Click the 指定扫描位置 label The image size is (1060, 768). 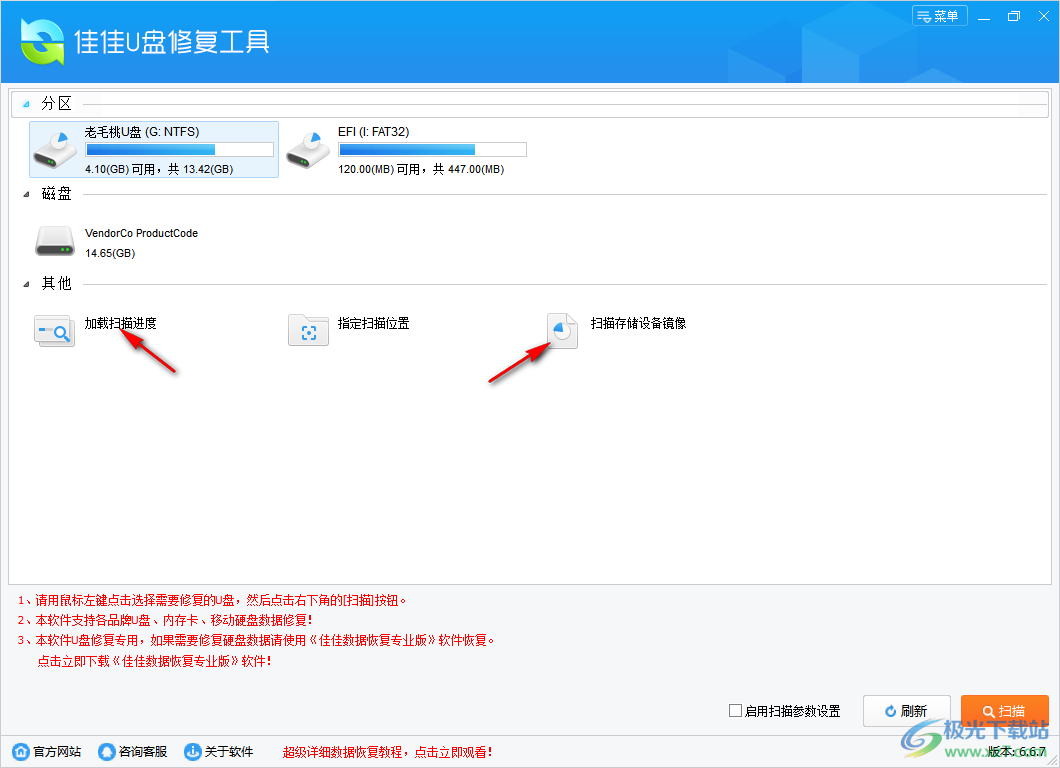point(374,323)
